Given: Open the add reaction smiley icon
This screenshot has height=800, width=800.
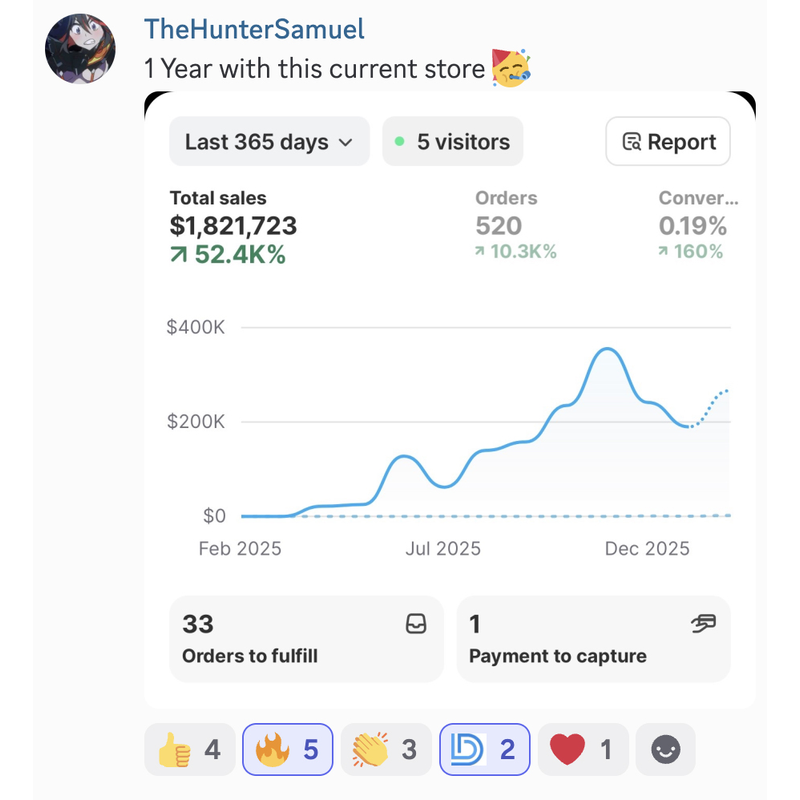Looking at the screenshot, I should click(665, 749).
